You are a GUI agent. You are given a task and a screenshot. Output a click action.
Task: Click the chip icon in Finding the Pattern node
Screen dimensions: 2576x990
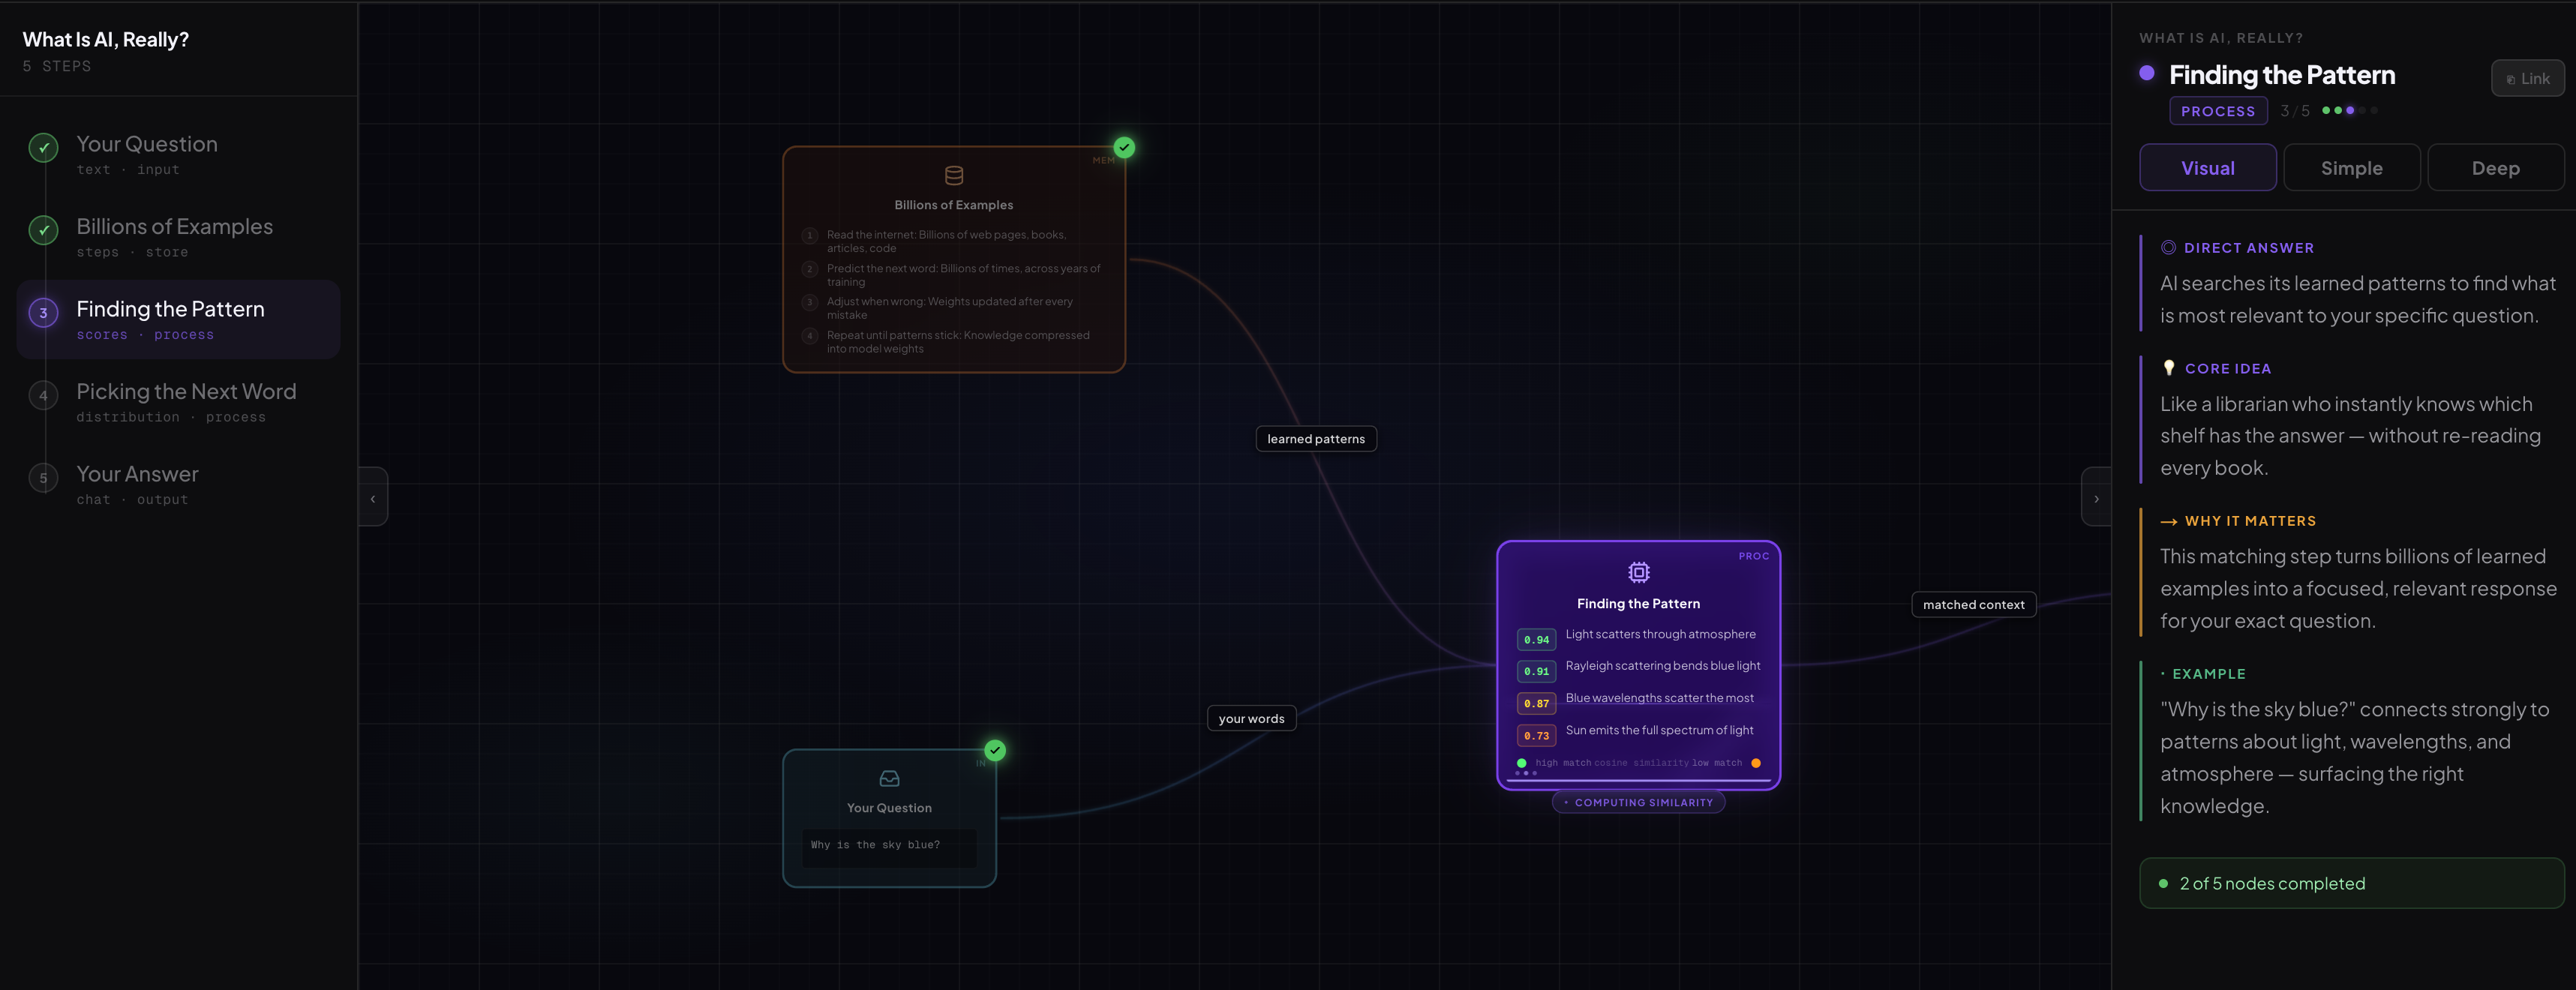(1638, 572)
